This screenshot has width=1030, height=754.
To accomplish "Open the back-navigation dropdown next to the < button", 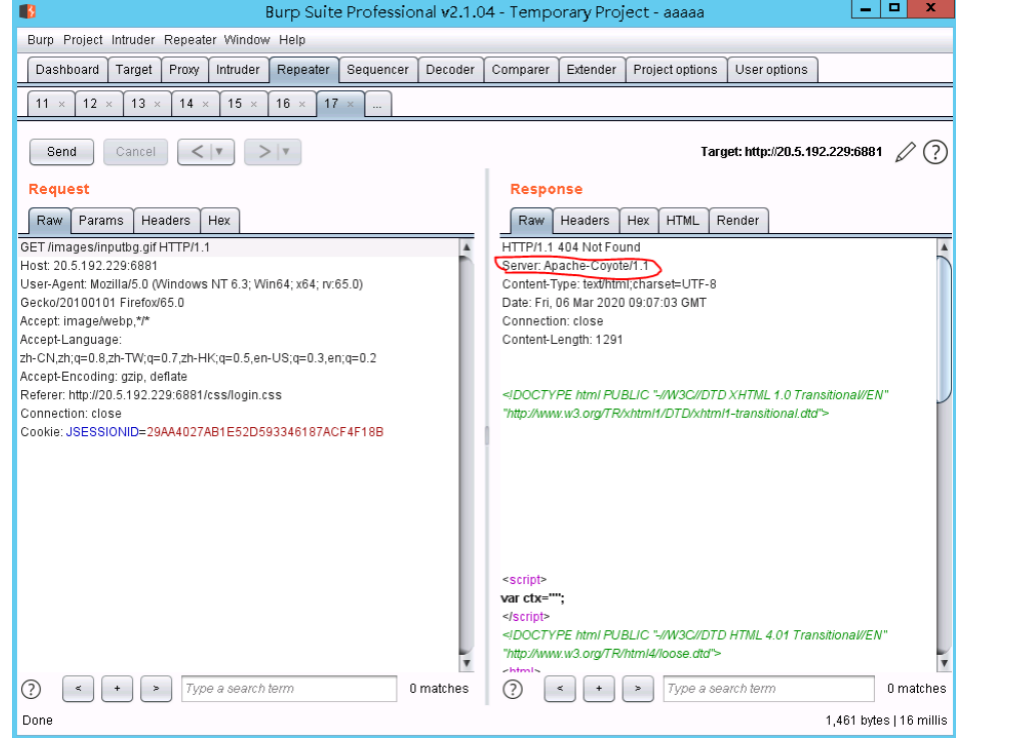I will click(x=219, y=151).
